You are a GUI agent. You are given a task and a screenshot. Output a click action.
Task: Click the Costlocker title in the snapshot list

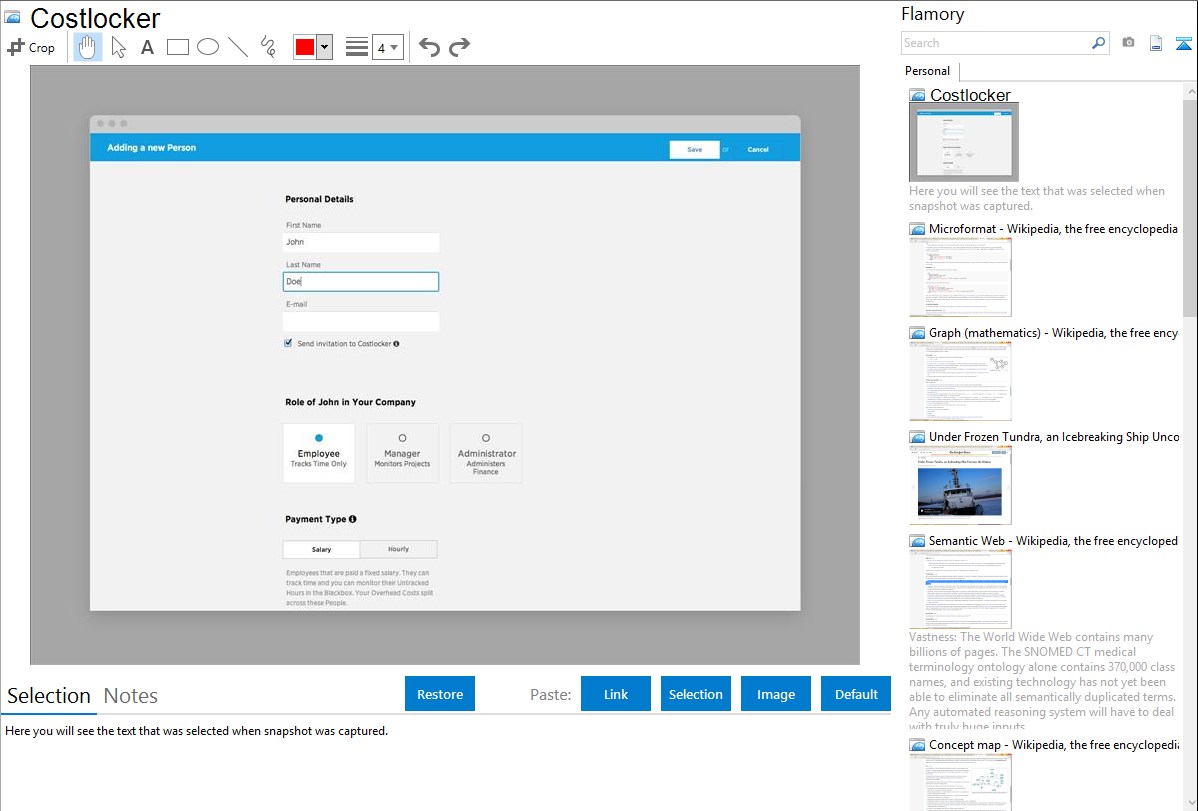click(970, 96)
